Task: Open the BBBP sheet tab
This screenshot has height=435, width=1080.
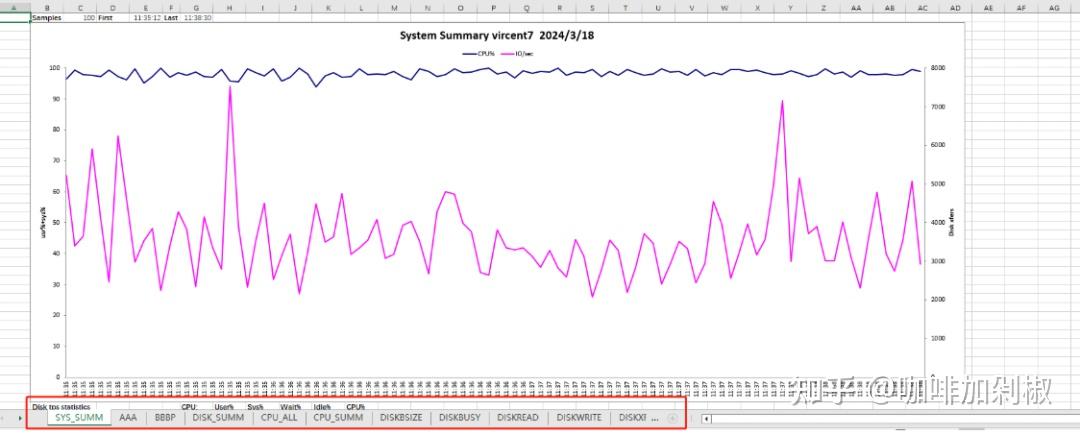Action: coord(165,417)
